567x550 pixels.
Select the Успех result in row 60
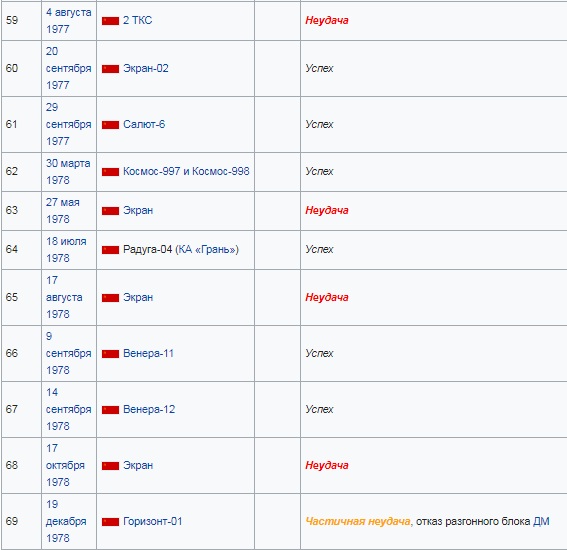(319, 68)
